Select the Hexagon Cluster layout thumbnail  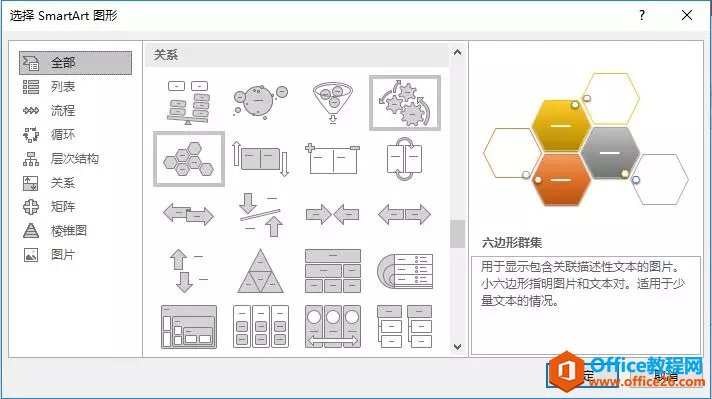189,159
